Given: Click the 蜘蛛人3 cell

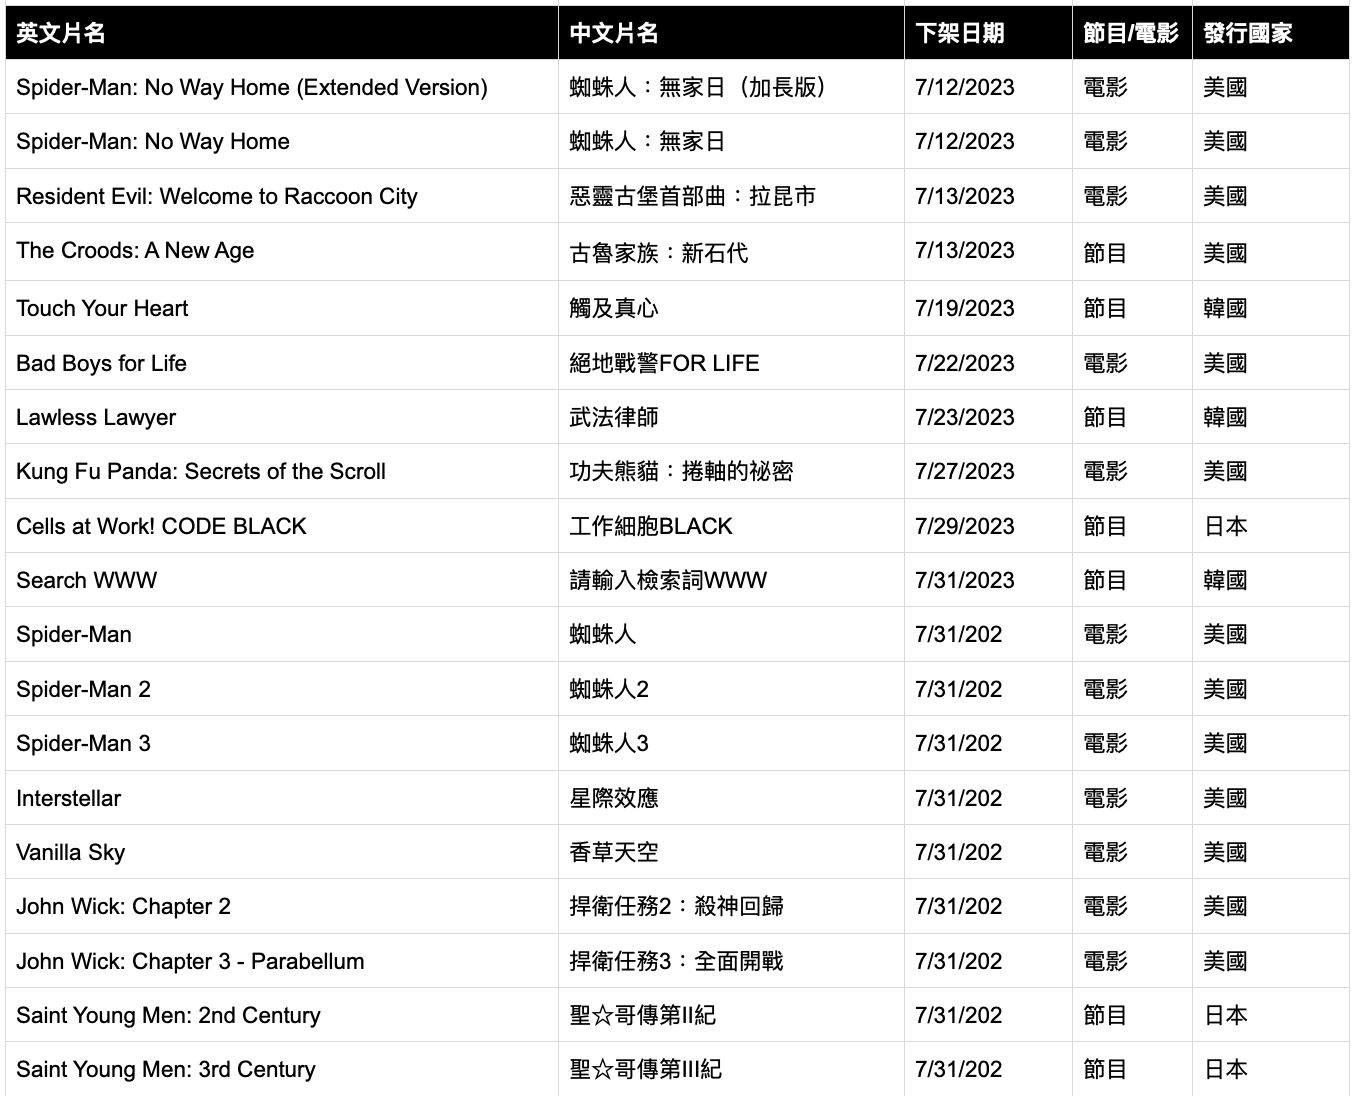Looking at the screenshot, I should pos(731,743).
